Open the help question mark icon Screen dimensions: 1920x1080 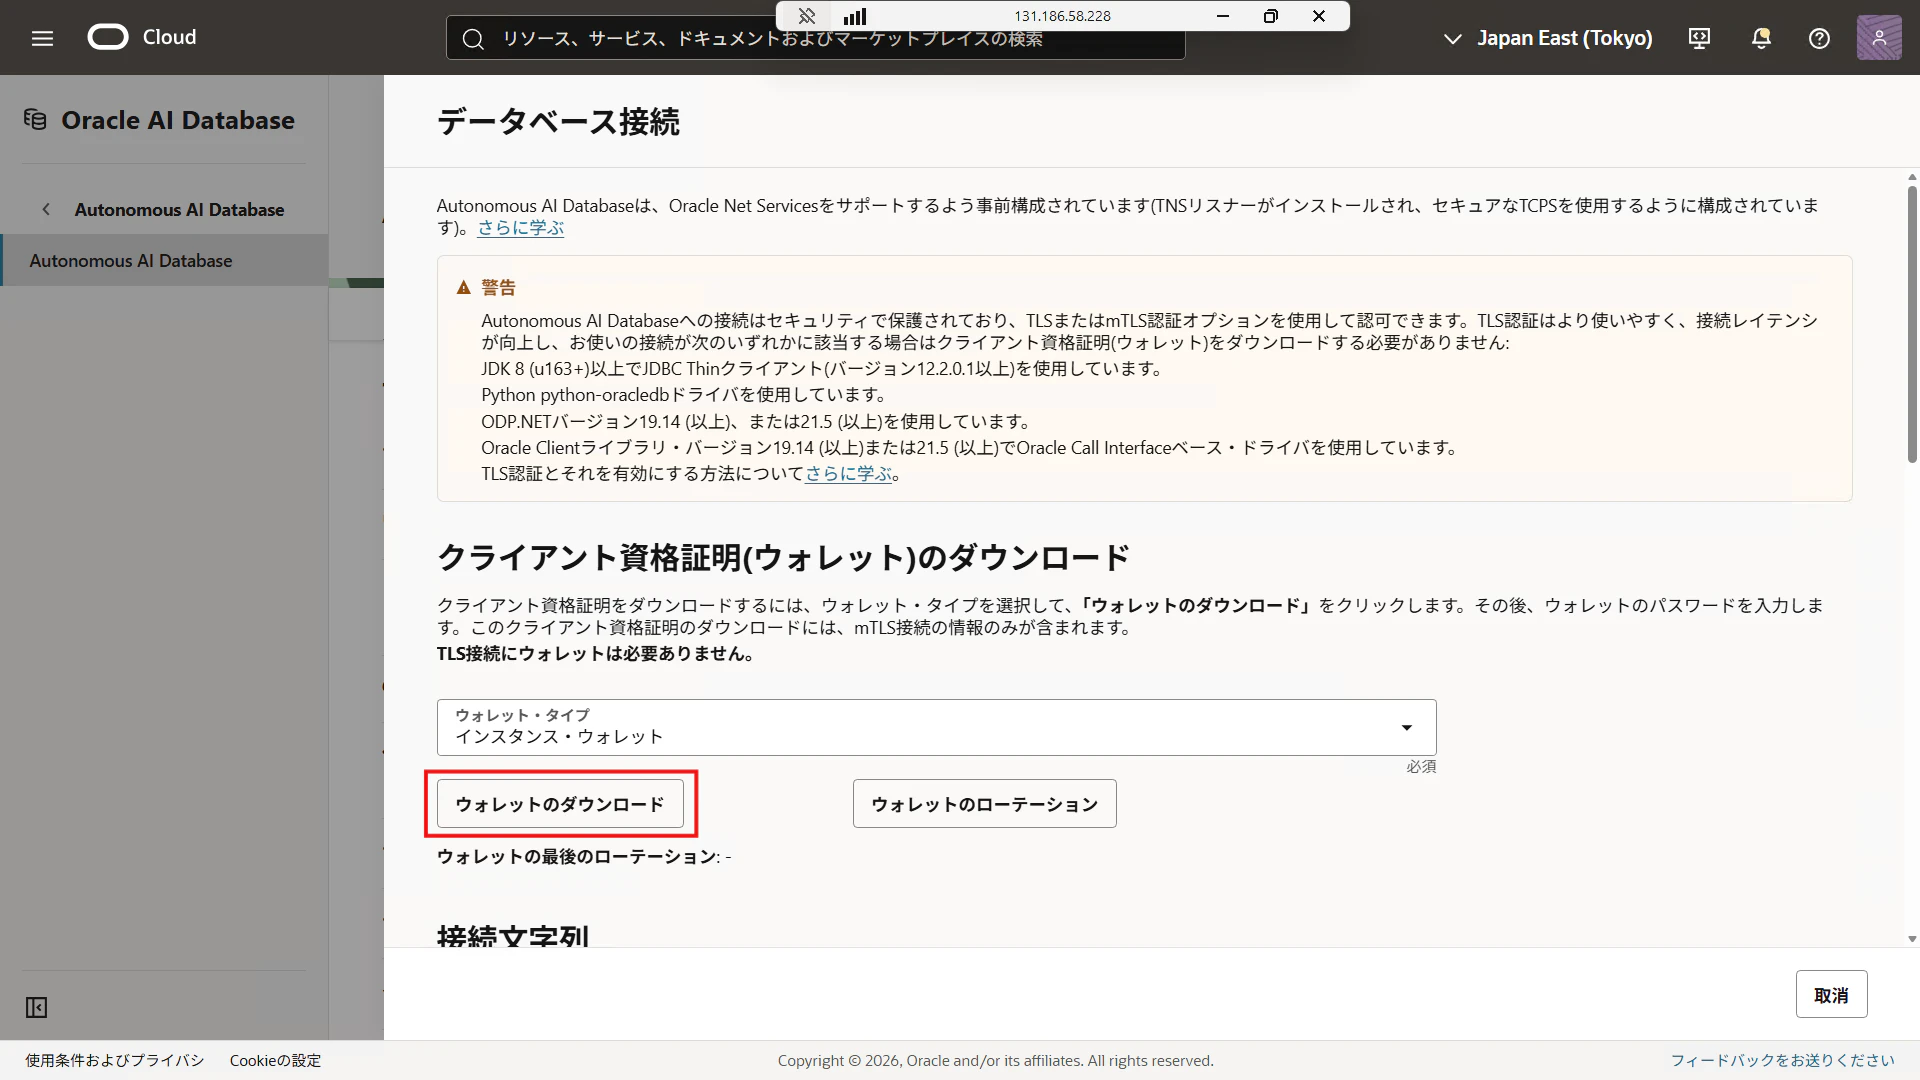pyautogui.click(x=1819, y=38)
